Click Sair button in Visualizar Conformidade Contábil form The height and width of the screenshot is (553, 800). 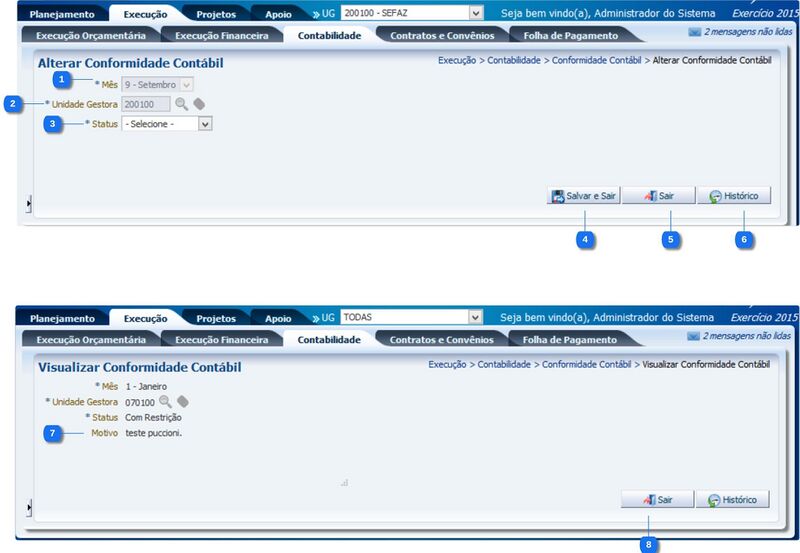tap(657, 499)
